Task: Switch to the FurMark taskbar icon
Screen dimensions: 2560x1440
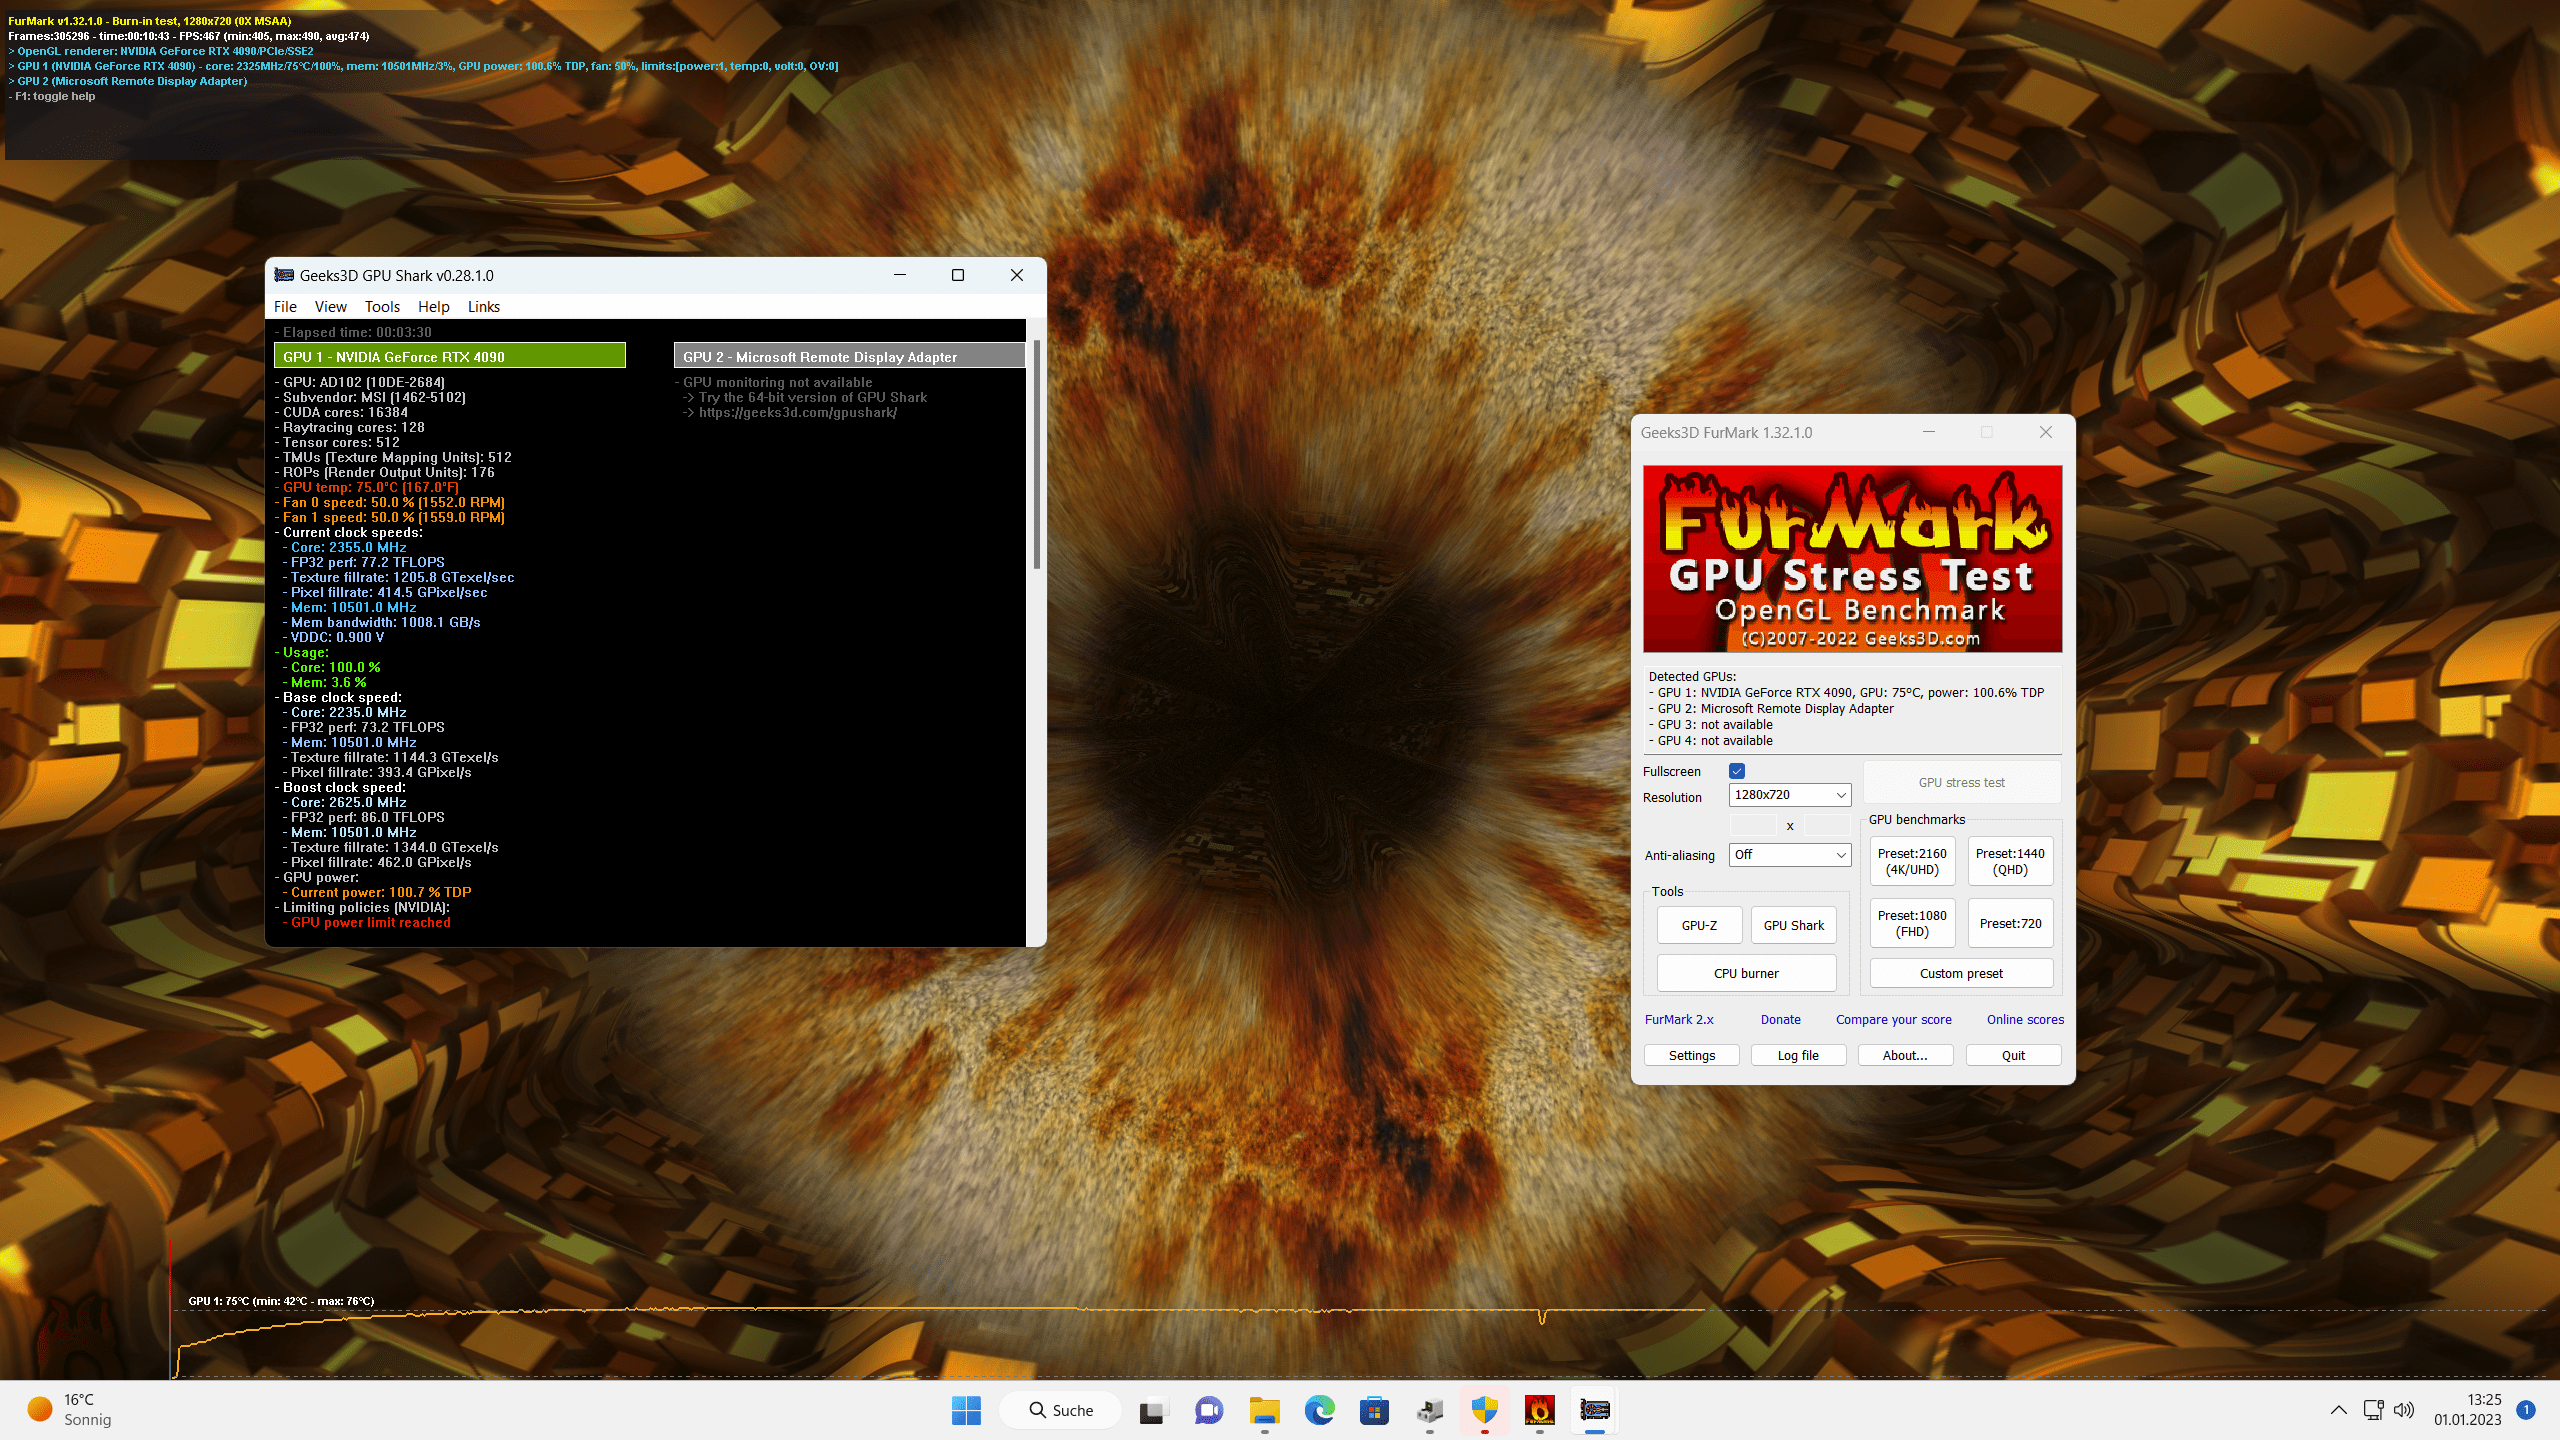Action: pyautogui.click(x=1540, y=1410)
